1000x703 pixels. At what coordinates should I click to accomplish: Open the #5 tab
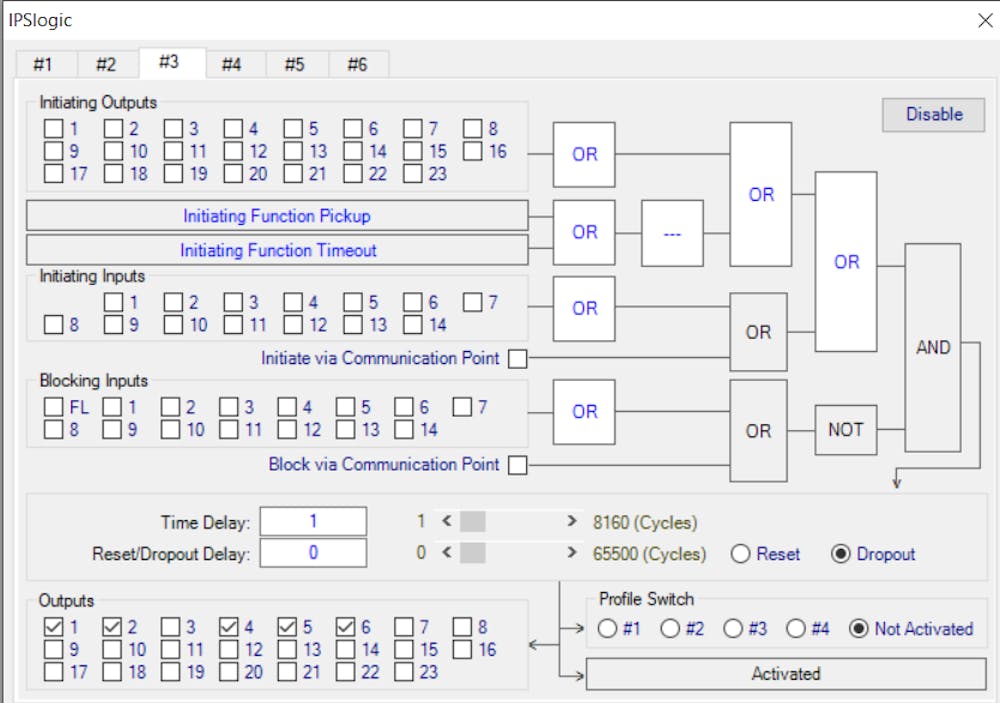(x=295, y=64)
